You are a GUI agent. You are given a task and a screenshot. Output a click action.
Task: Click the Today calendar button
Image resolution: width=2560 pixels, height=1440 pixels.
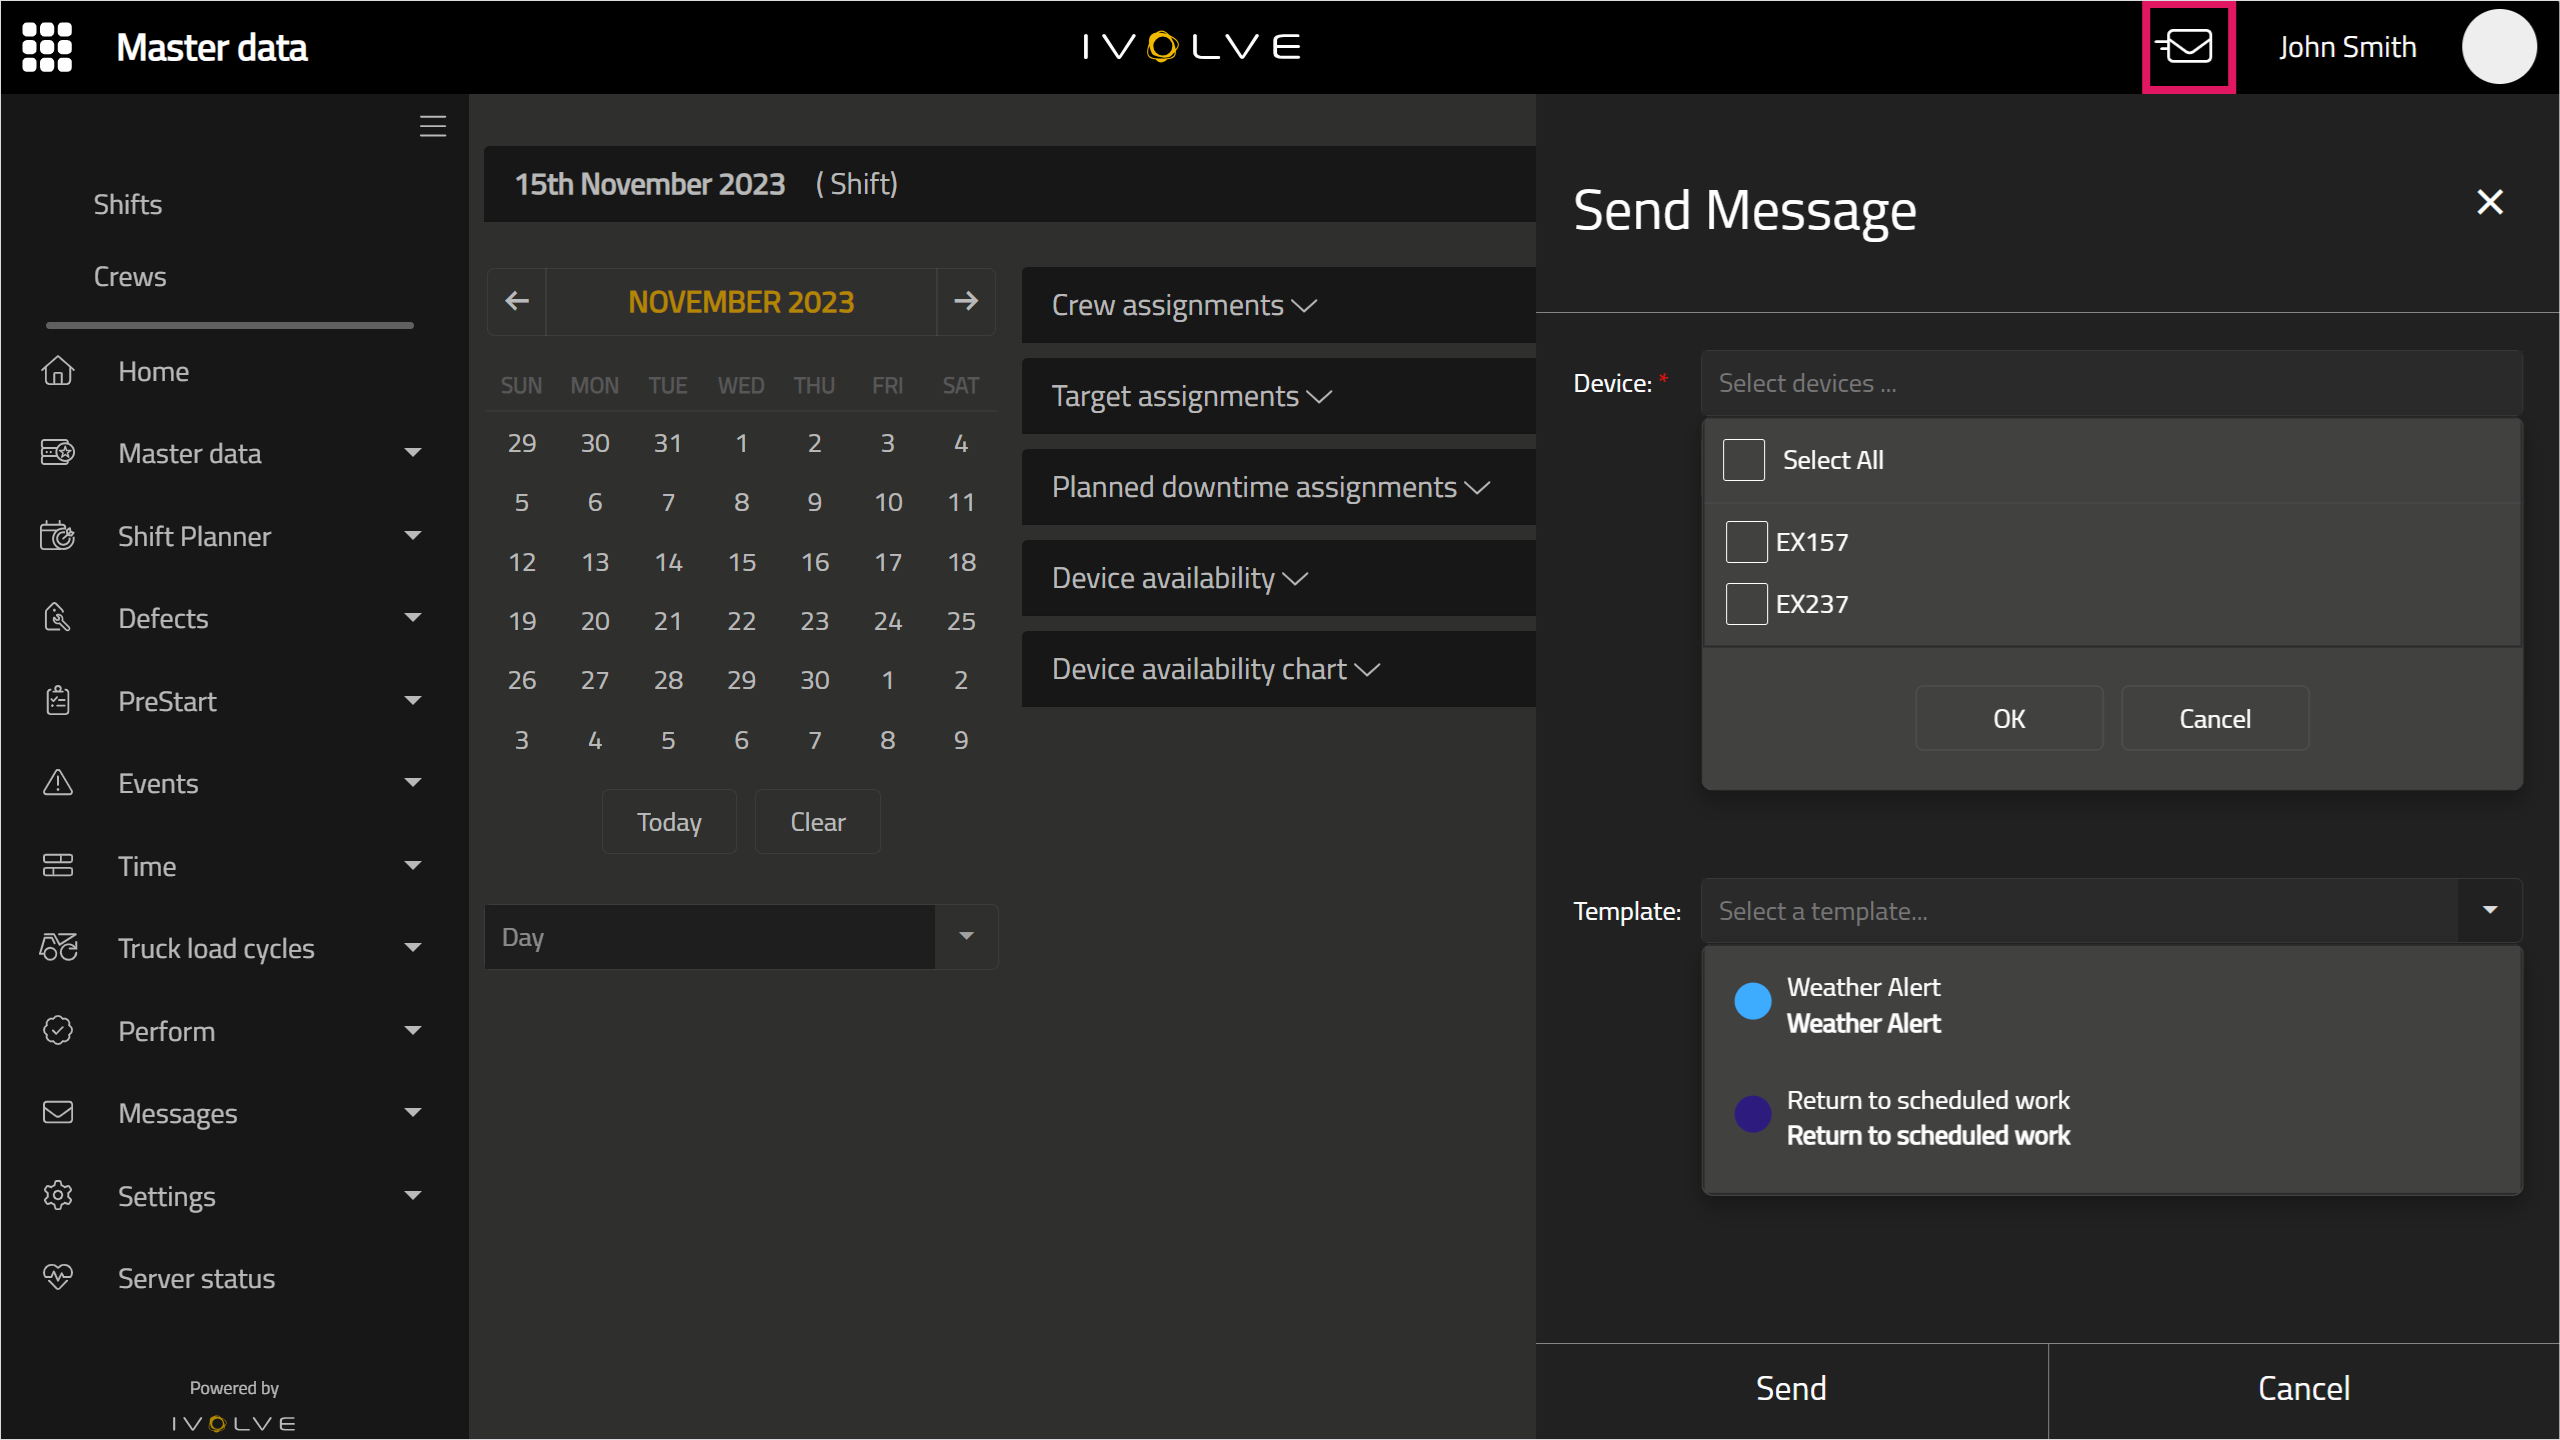(x=669, y=822)
